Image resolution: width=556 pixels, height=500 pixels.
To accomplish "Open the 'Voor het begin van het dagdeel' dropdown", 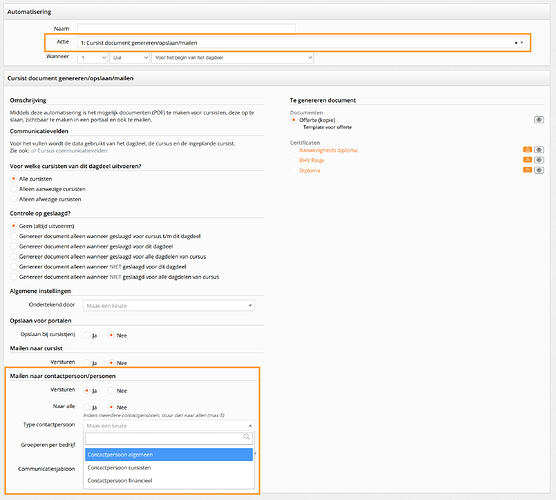I will point(232,57).
